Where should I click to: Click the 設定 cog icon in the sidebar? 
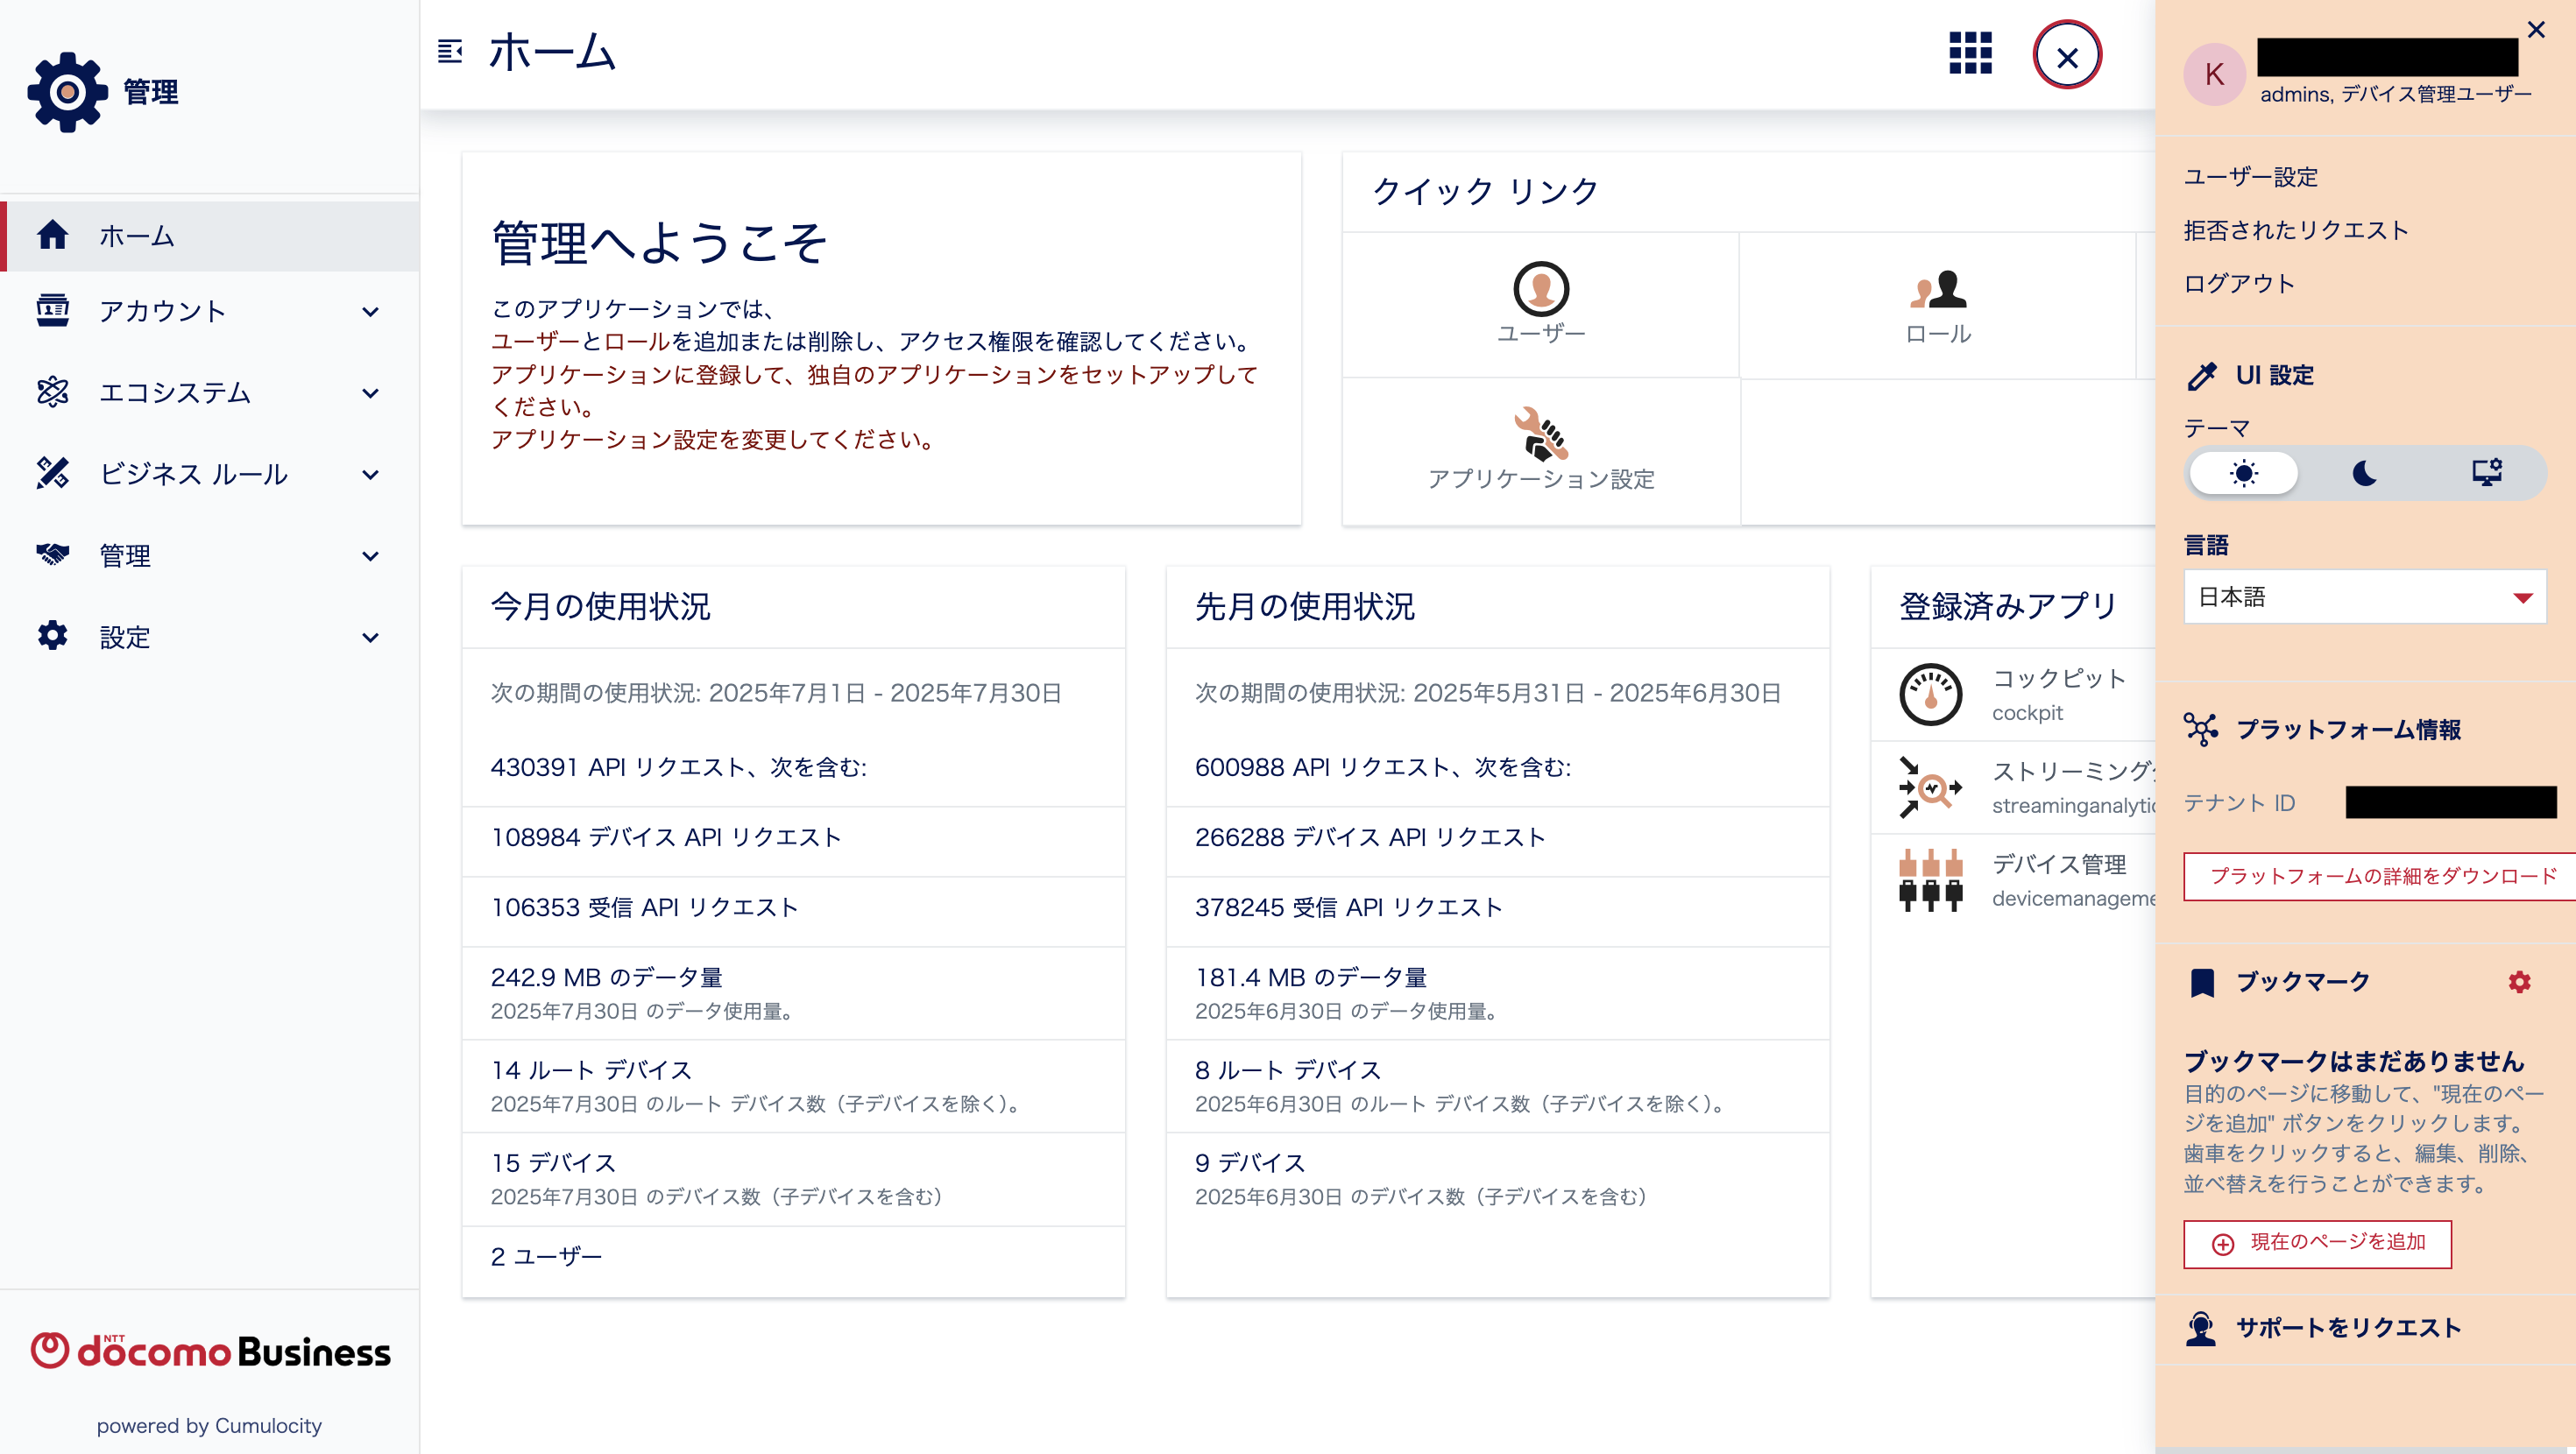[x=52, y=636]
